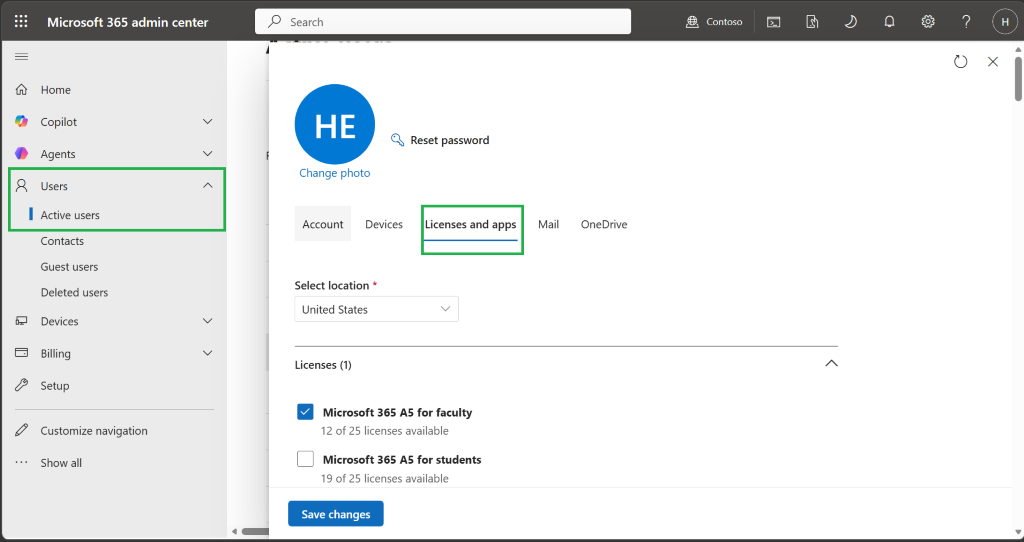Expand the Devices nav section chevron

pos(208,321)
